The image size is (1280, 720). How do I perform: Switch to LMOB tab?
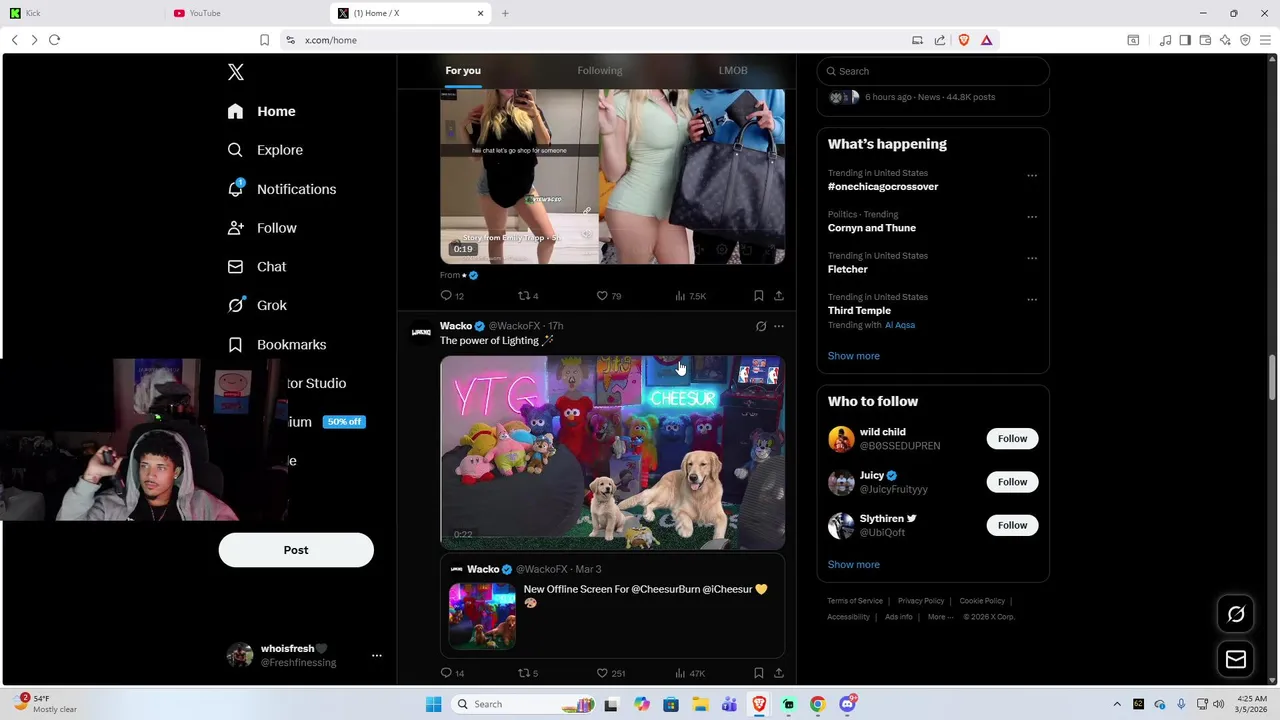click(733, 71)
